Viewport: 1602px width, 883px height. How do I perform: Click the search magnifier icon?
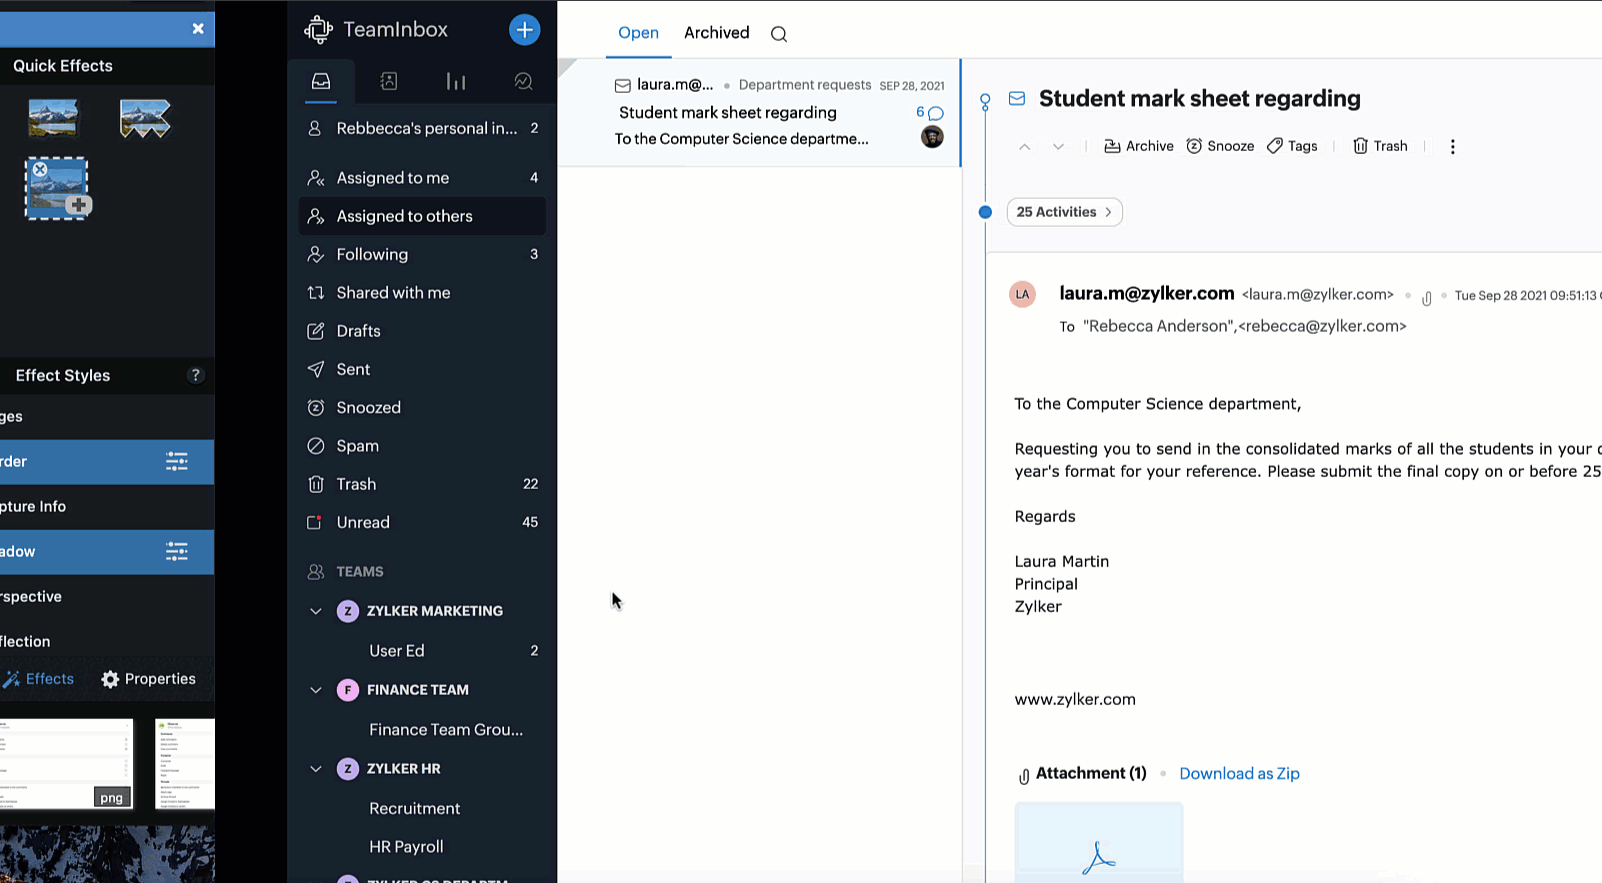[779, 34]
